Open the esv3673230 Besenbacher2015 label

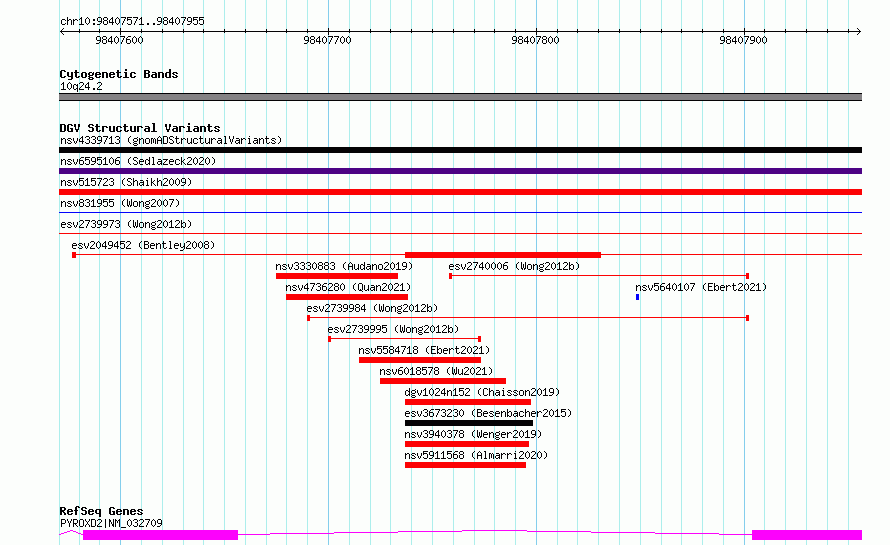pyautogui.click(x=488, y=413)
